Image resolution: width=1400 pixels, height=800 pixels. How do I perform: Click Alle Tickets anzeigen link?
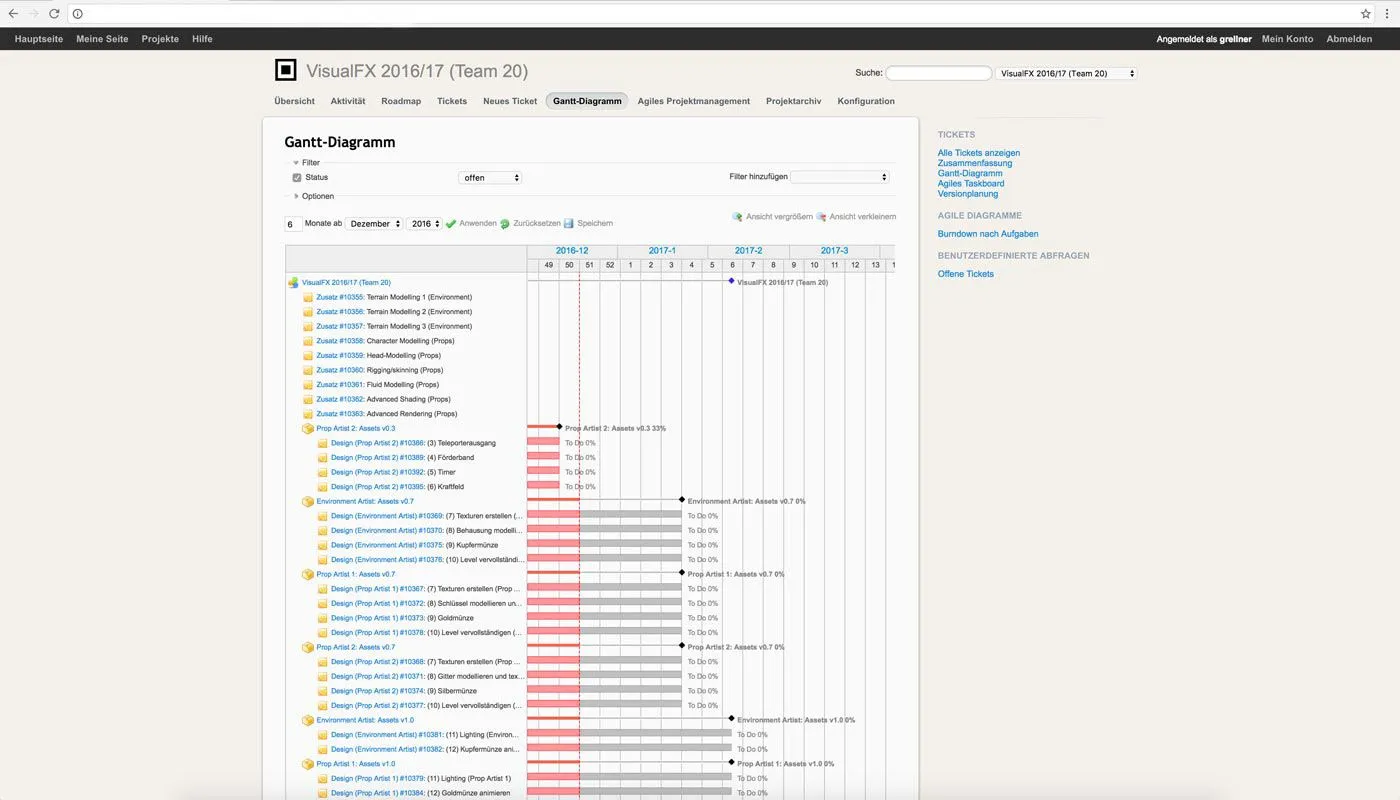(979, 153)
